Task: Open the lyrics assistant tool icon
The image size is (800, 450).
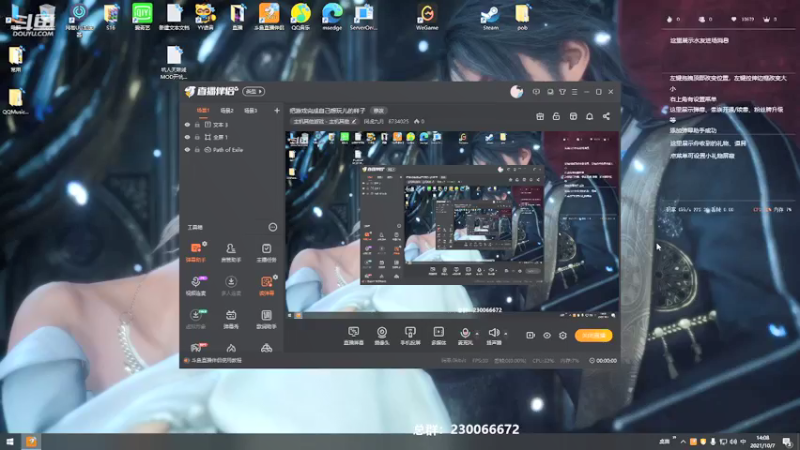Action: click(x=266, y=319)
